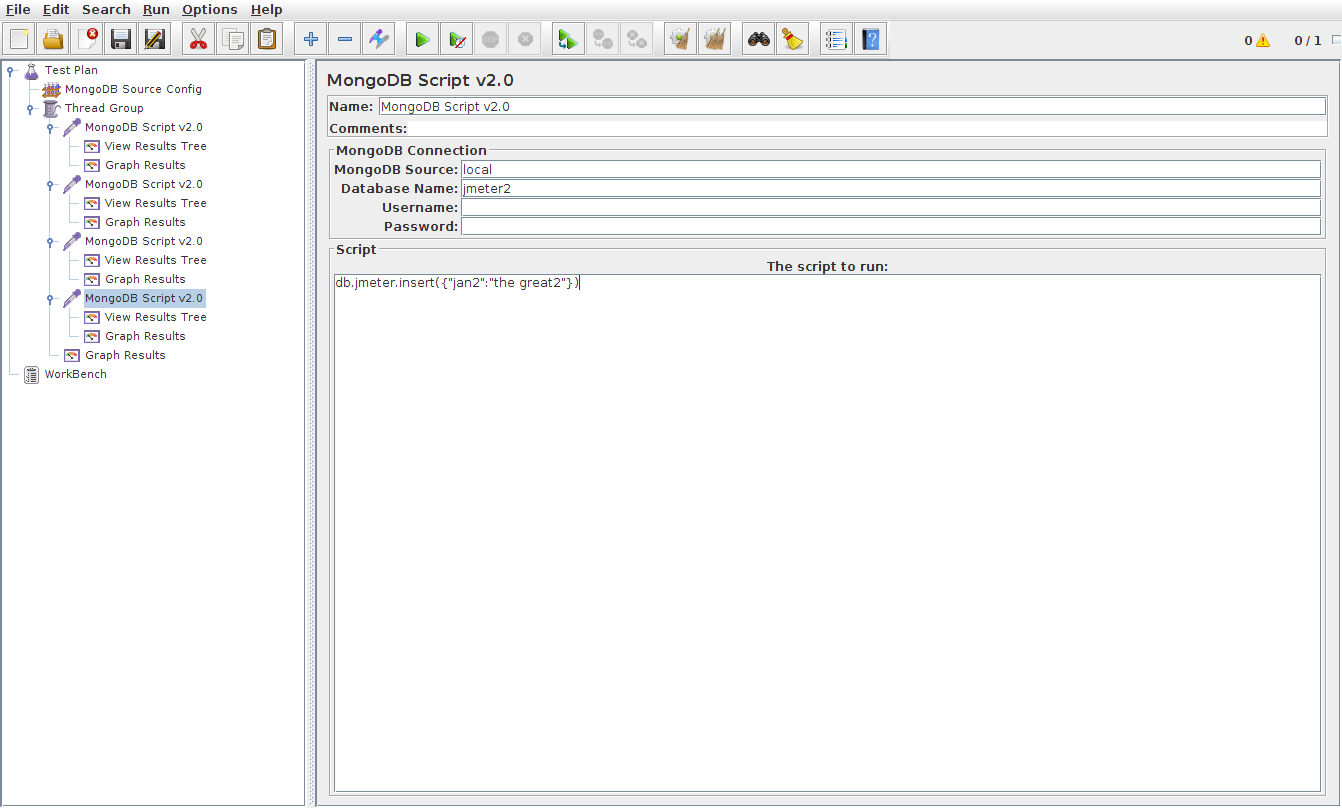Click the Save floppy disk icon
This screenshot has width=1342, height=808.
click(121, 40)
